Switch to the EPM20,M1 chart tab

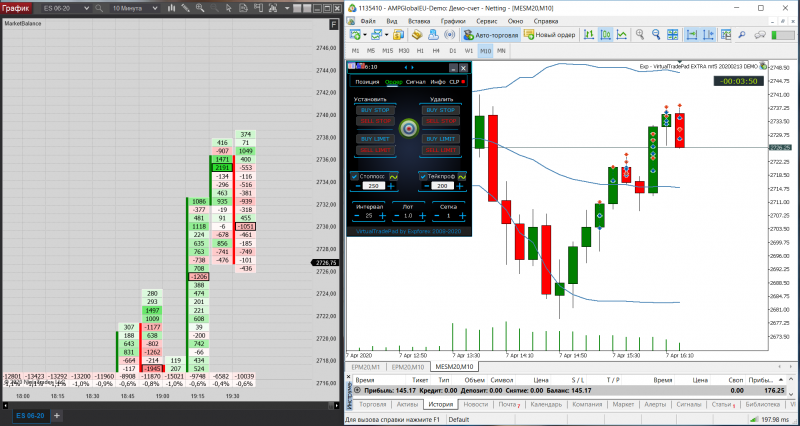point(365,367)
